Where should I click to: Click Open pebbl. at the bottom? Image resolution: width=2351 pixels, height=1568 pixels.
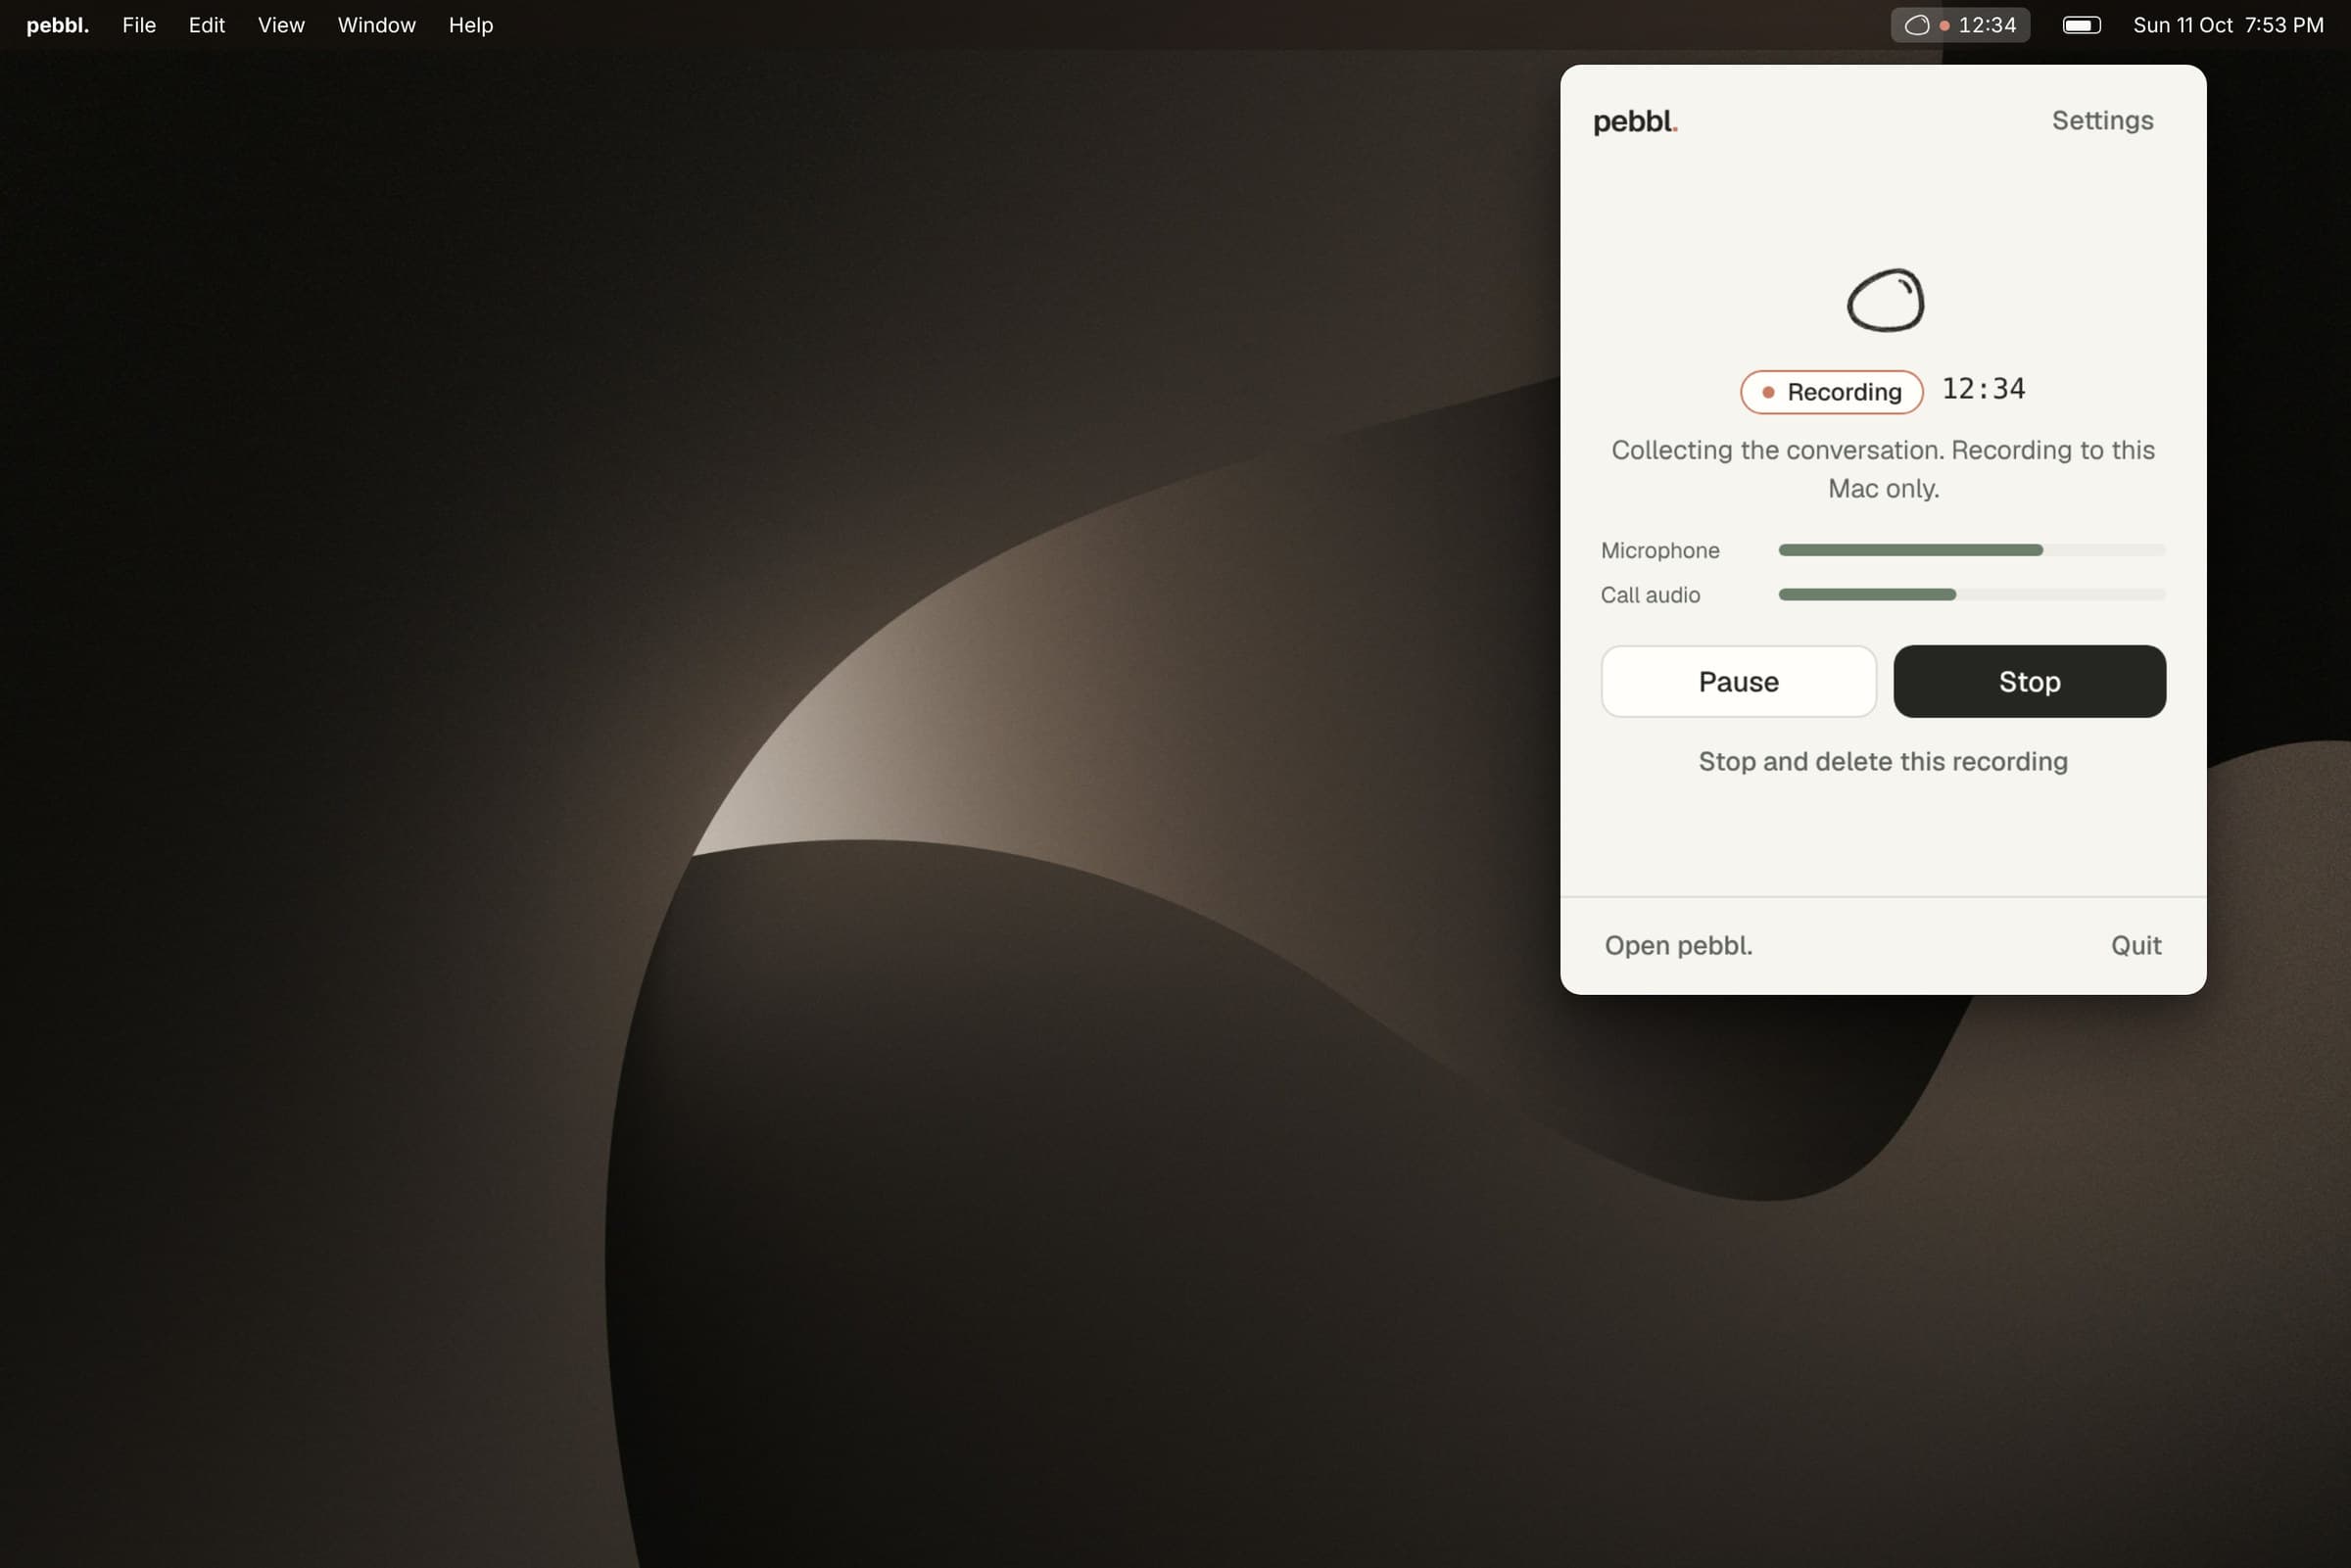1679,945
